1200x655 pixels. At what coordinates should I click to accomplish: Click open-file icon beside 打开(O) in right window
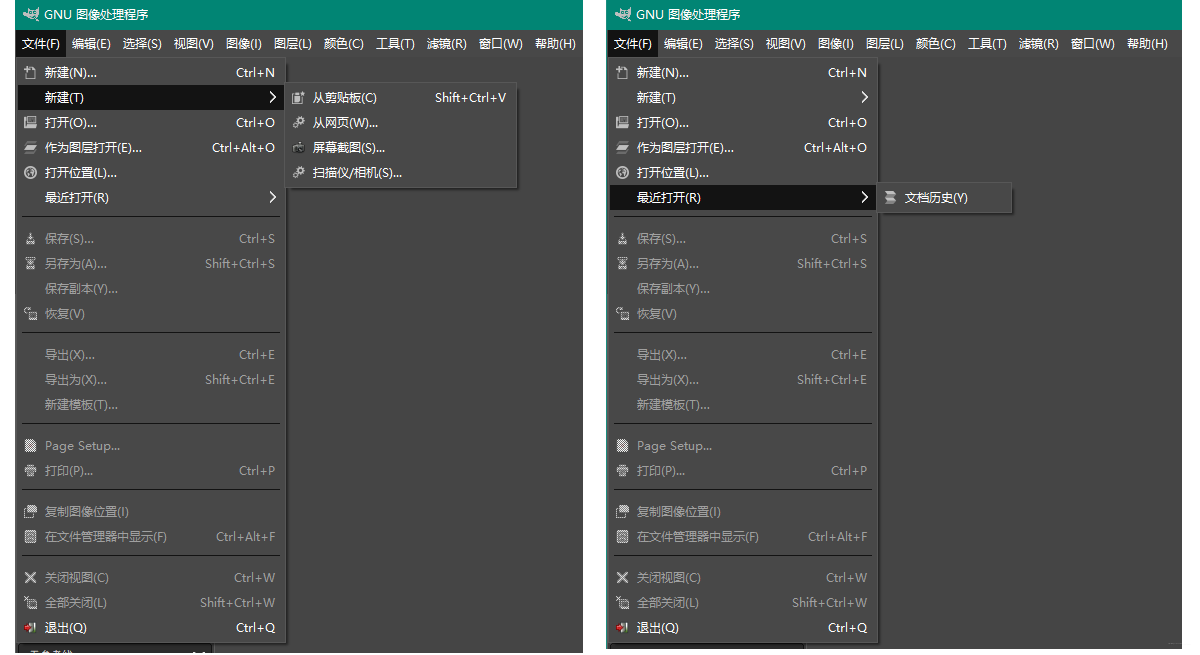point(622,122)
